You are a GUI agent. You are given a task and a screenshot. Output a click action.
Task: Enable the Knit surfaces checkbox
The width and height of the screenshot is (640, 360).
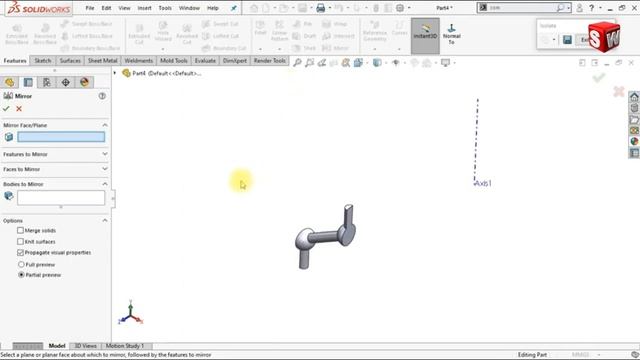[x=20, y=242]
